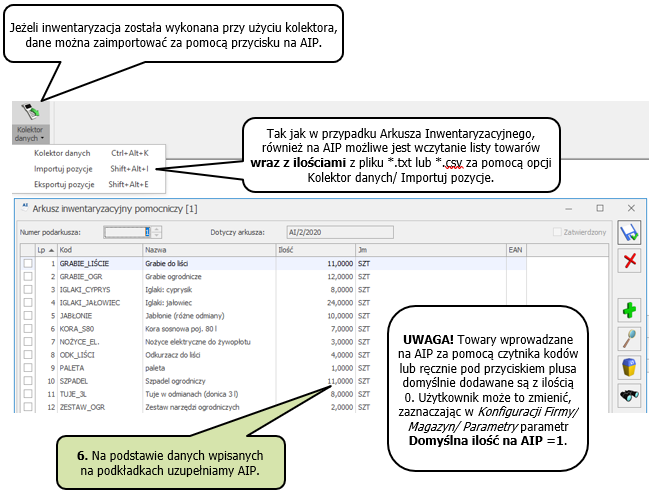Screen dimensions: 661x502
Task: Check the box for GRABIE_LIŚCIE row
Action: pos(28,263)
